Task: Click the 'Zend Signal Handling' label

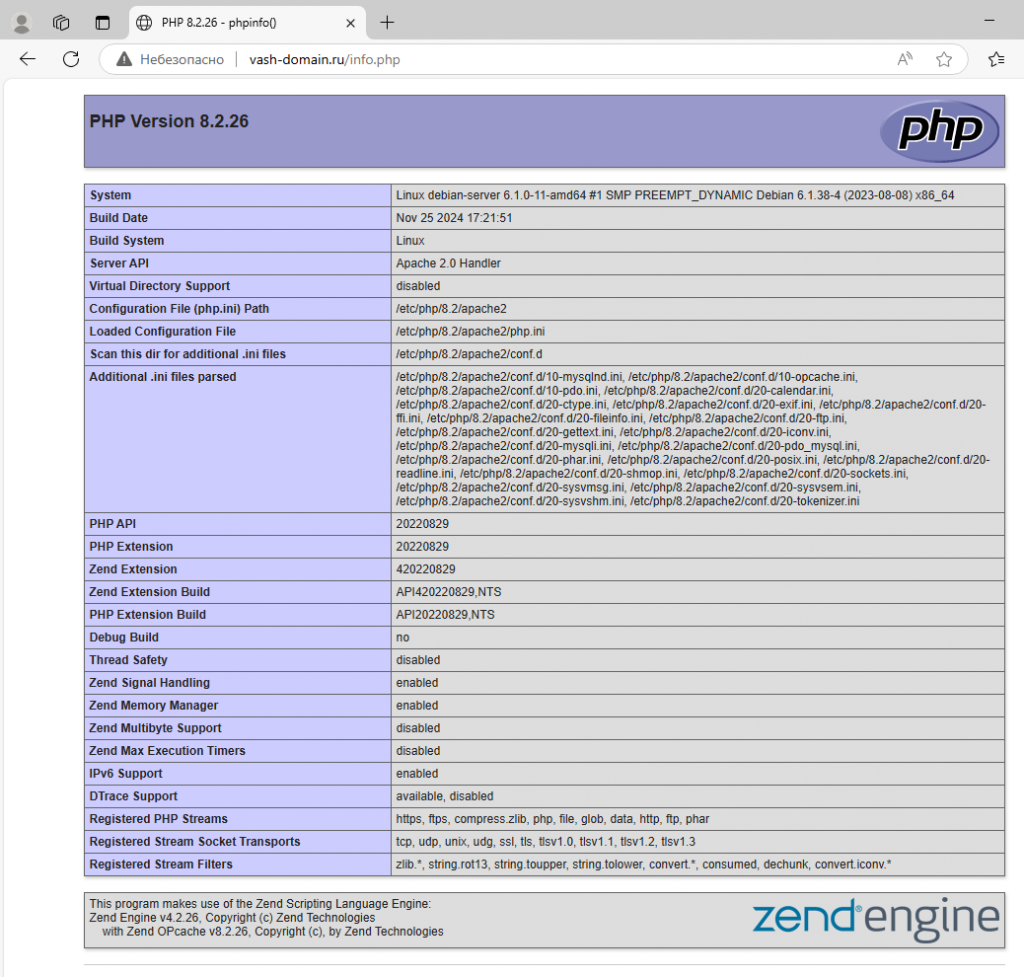Action: click(x=150, y=683)
